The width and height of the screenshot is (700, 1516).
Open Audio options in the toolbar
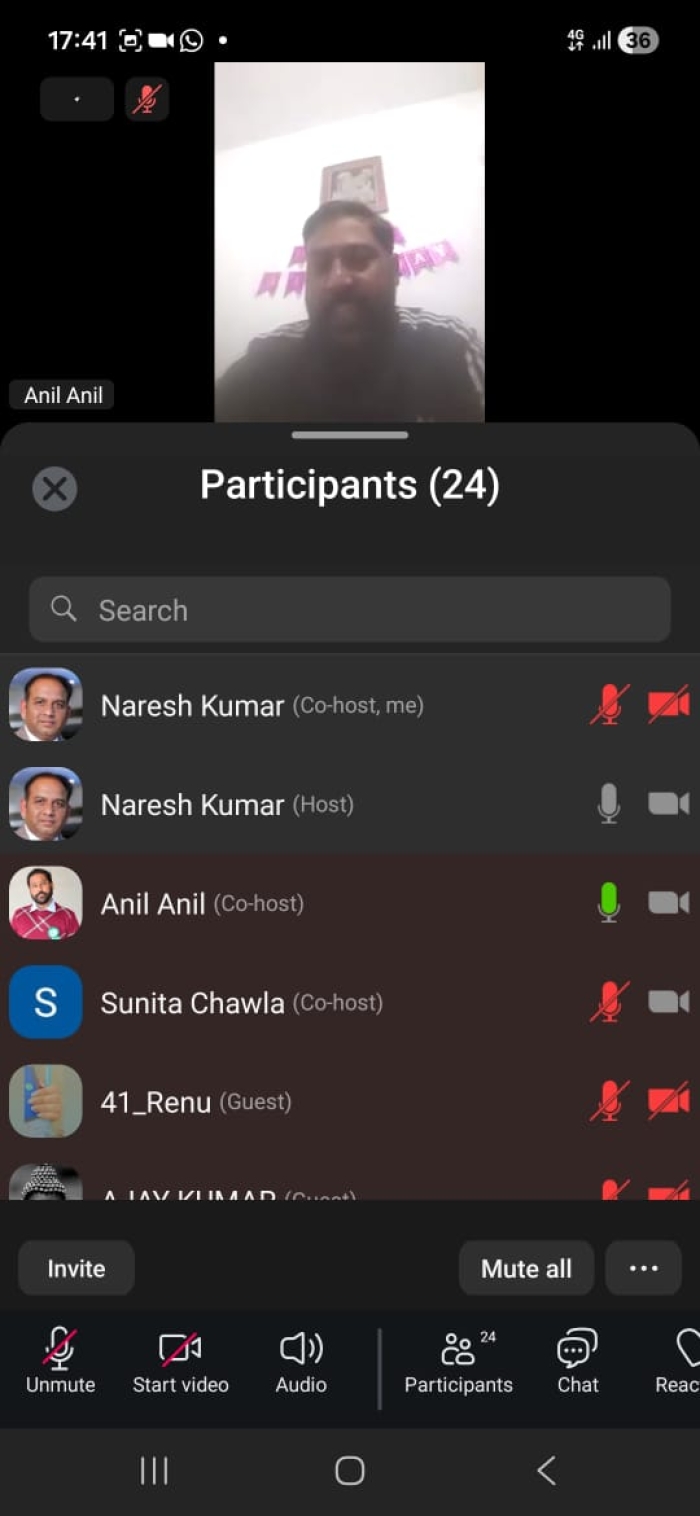pos(301,1361)
